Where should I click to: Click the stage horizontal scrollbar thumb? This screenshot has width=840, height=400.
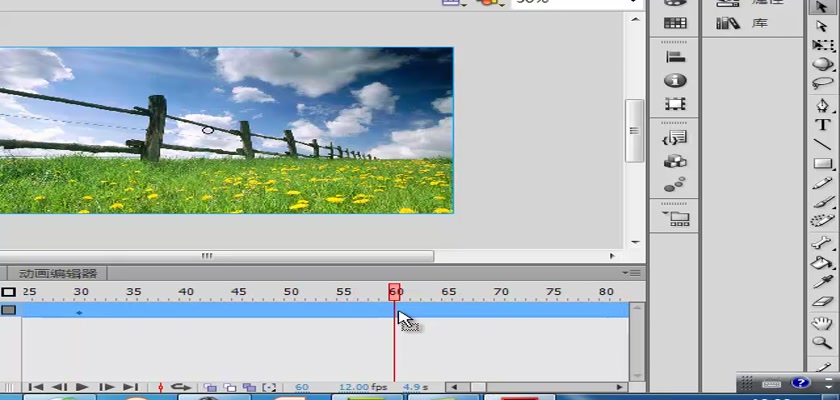217,256
